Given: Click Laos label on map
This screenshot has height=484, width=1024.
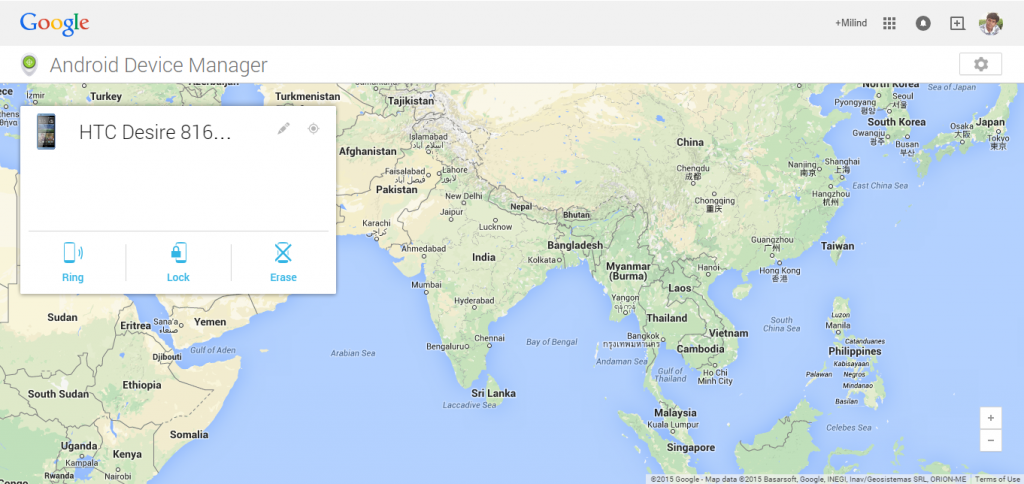Looking at the screenshot, I should [680, 288].
